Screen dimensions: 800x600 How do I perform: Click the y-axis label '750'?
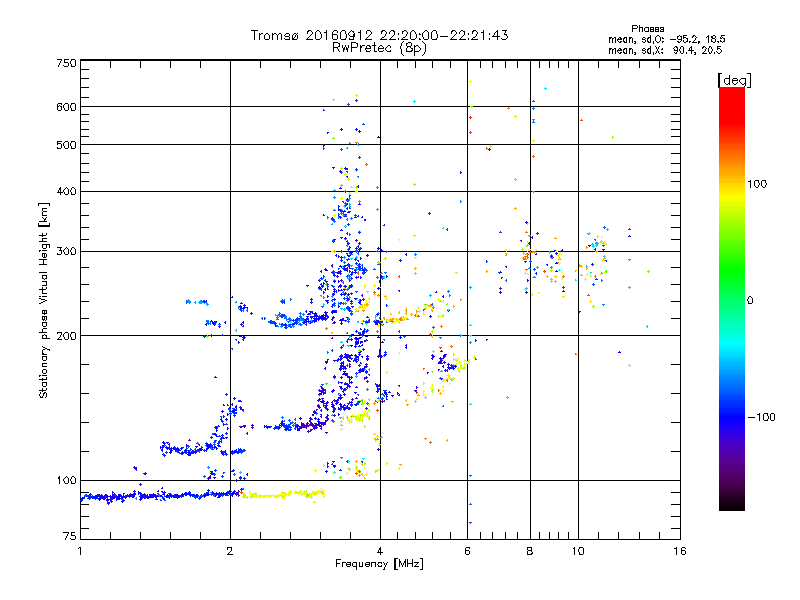(66, 63)
